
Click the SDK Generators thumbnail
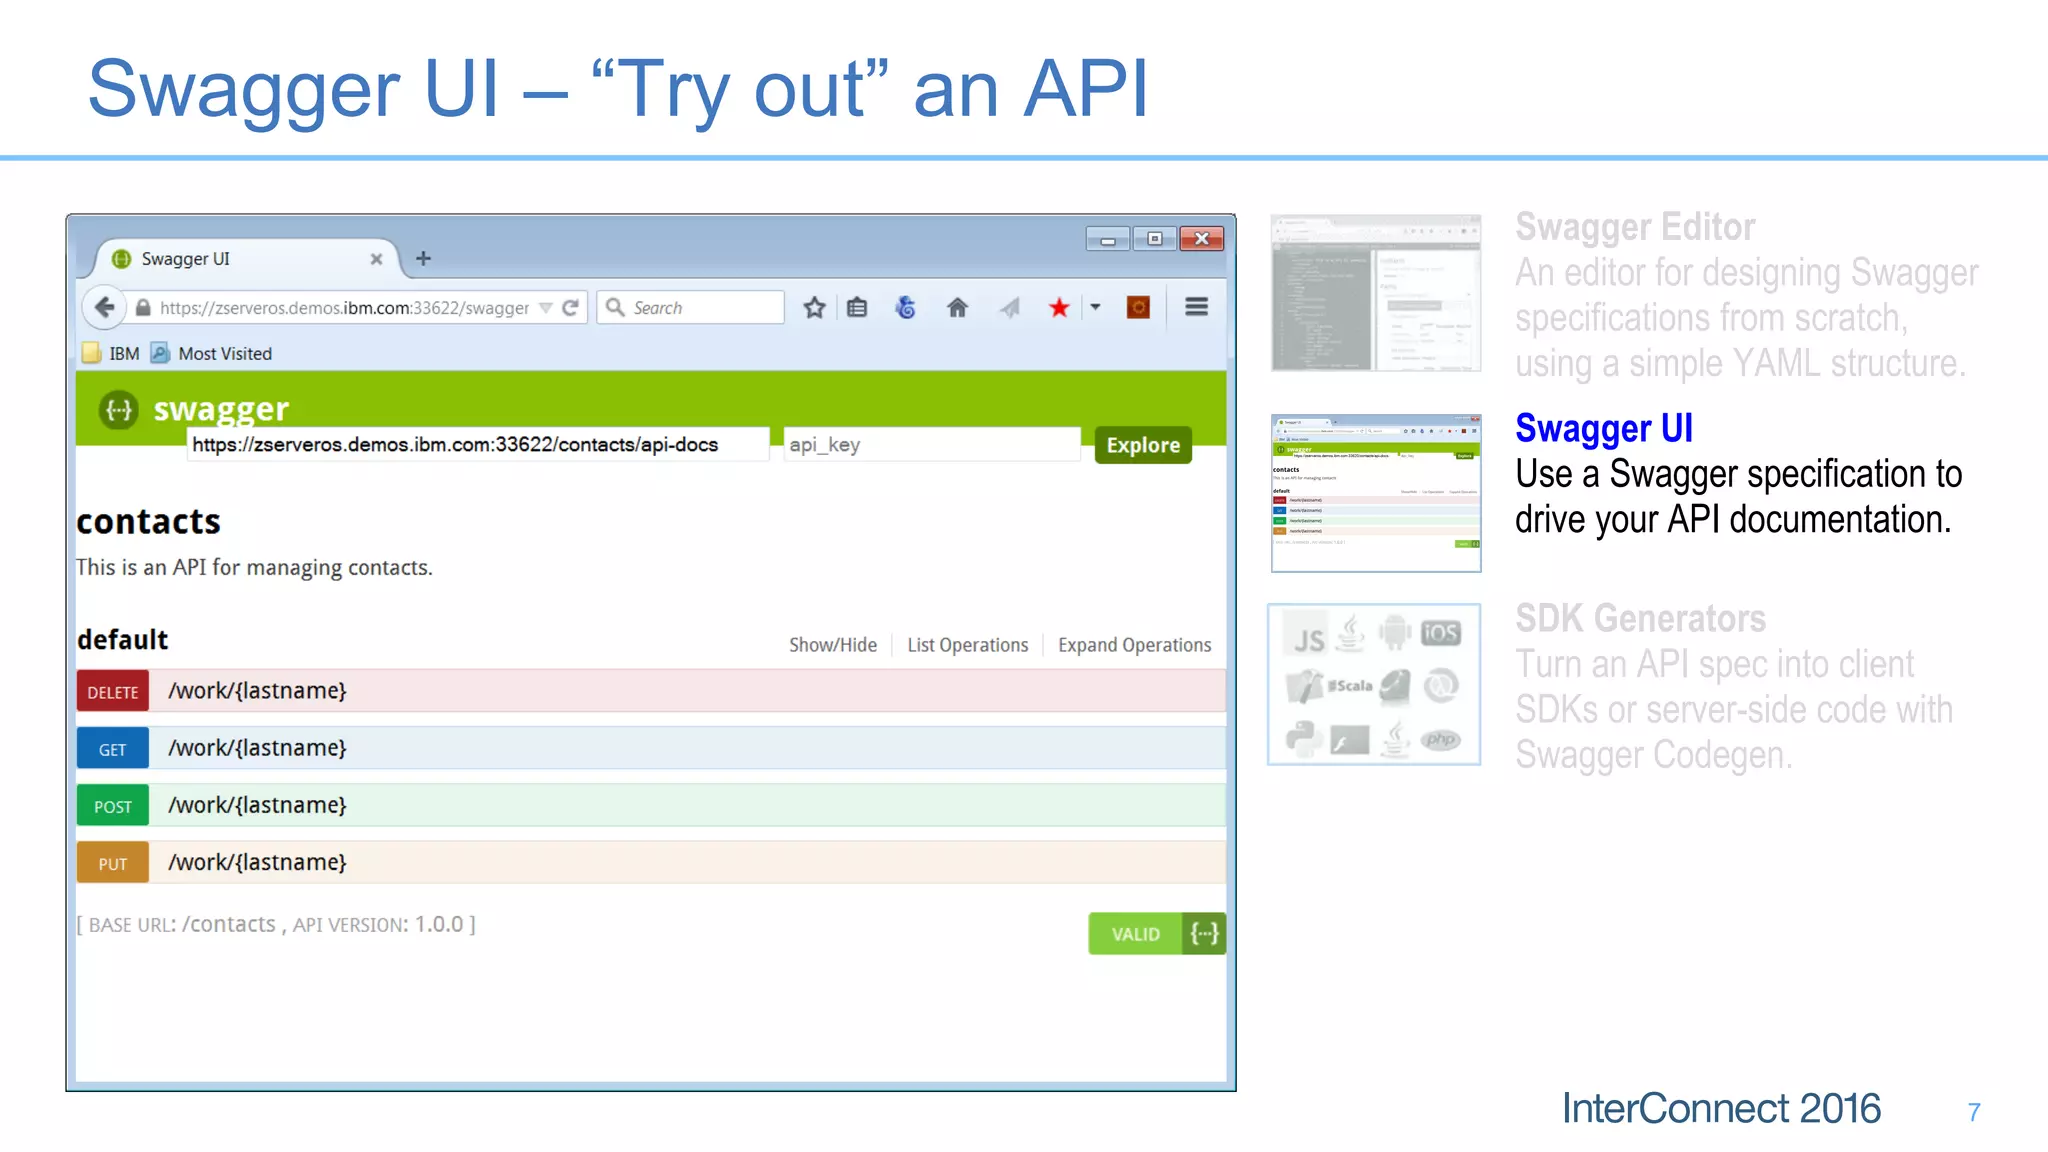point(1375,685)
